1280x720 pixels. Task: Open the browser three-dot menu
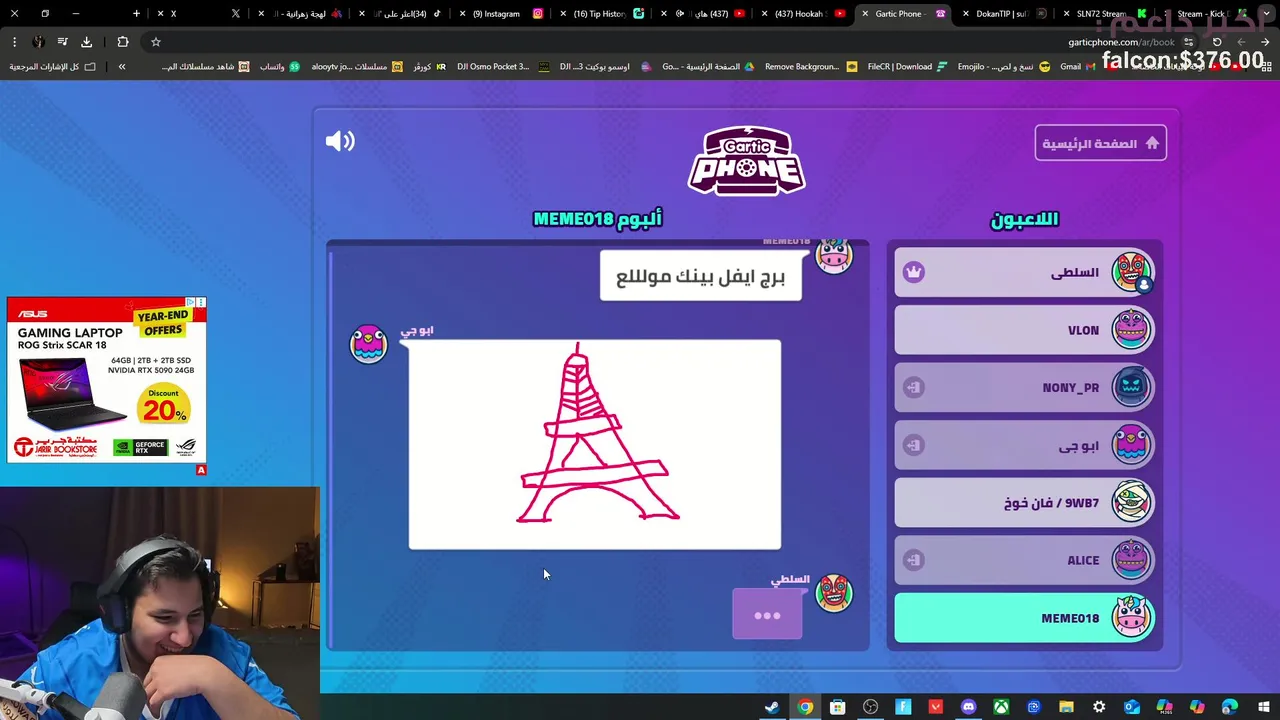pyautogui.click(x=14, y=42)
